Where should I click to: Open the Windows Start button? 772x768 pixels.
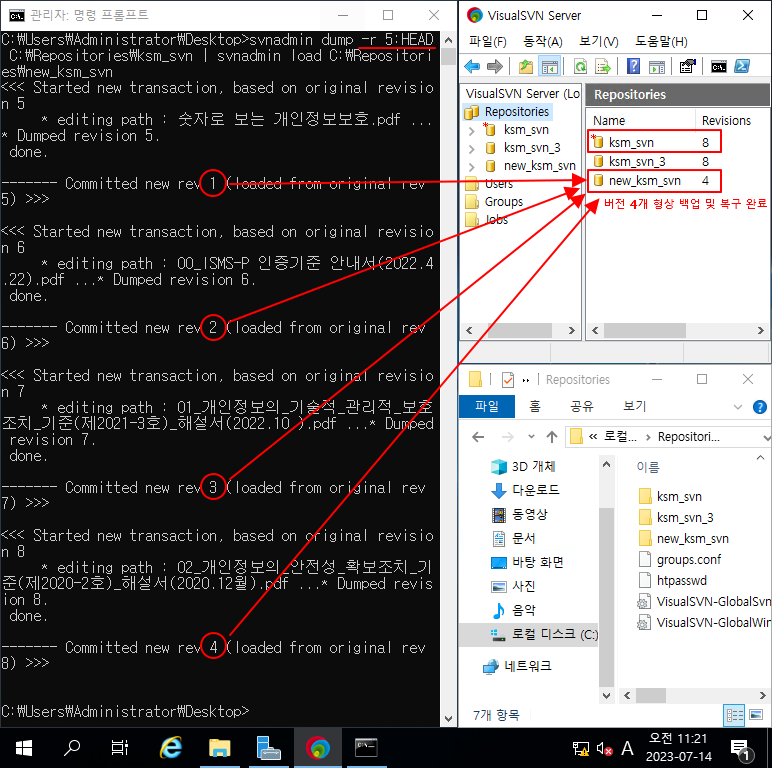click(24, 748)
